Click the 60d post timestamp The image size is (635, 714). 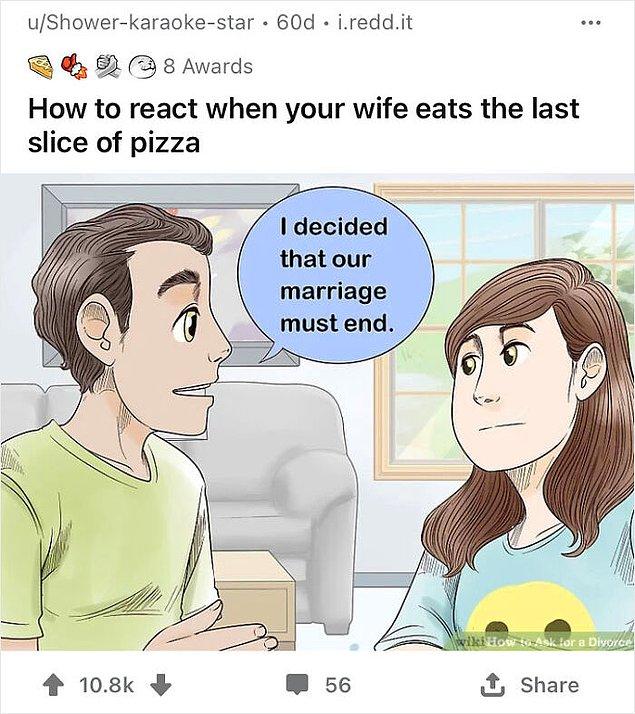tap(295, 22)
